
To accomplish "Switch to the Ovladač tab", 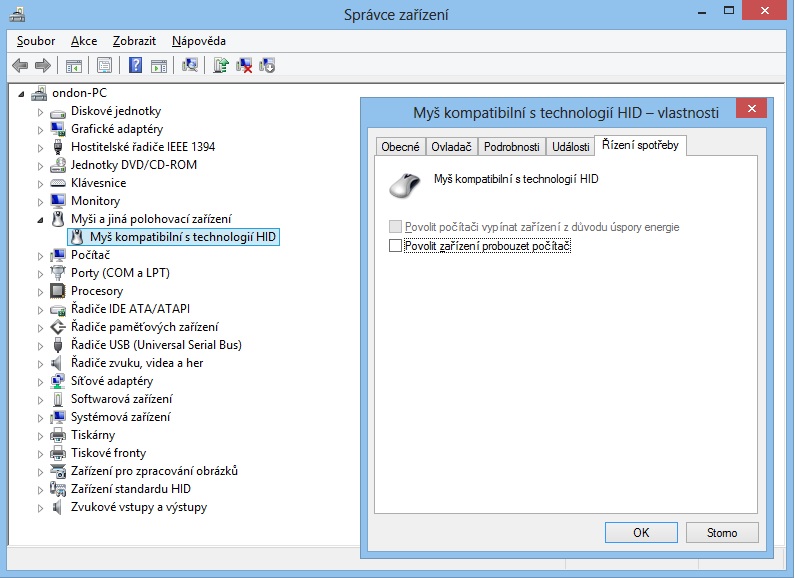I will [x=451, y=147].
